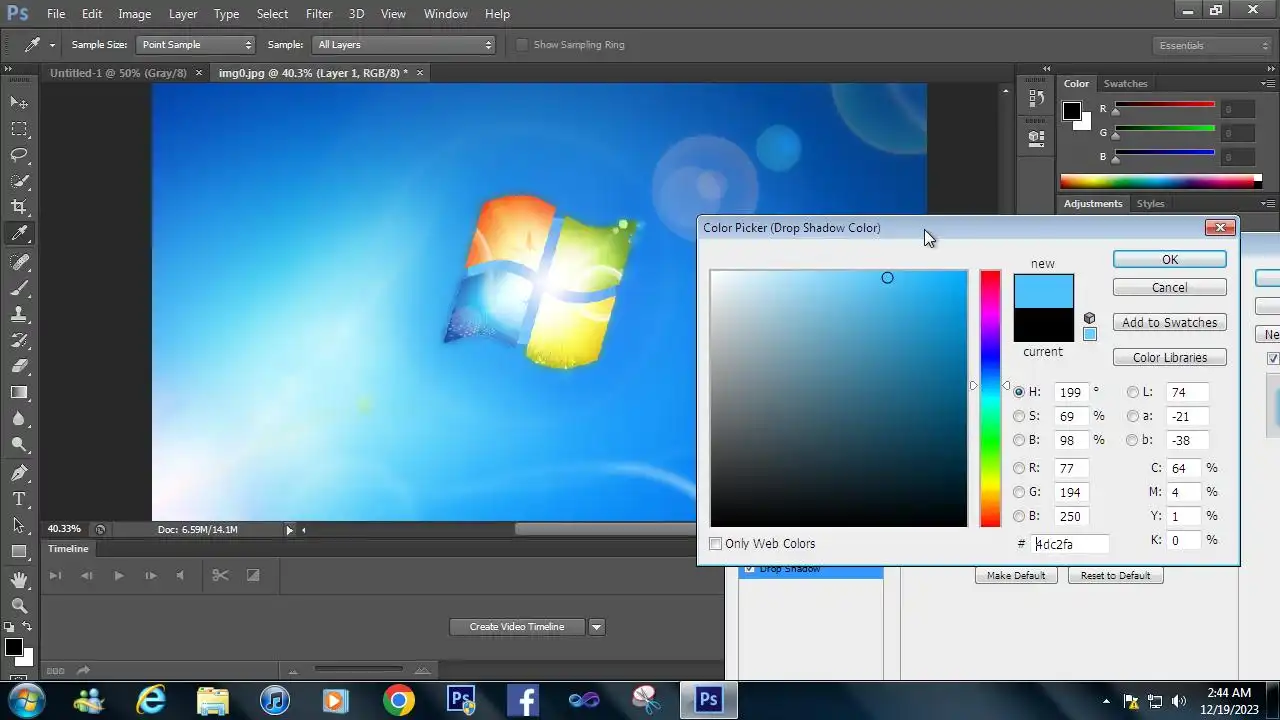Screen dimensions: 1280x720
Task: Select the Gradient tool
Action: (19, 392)
